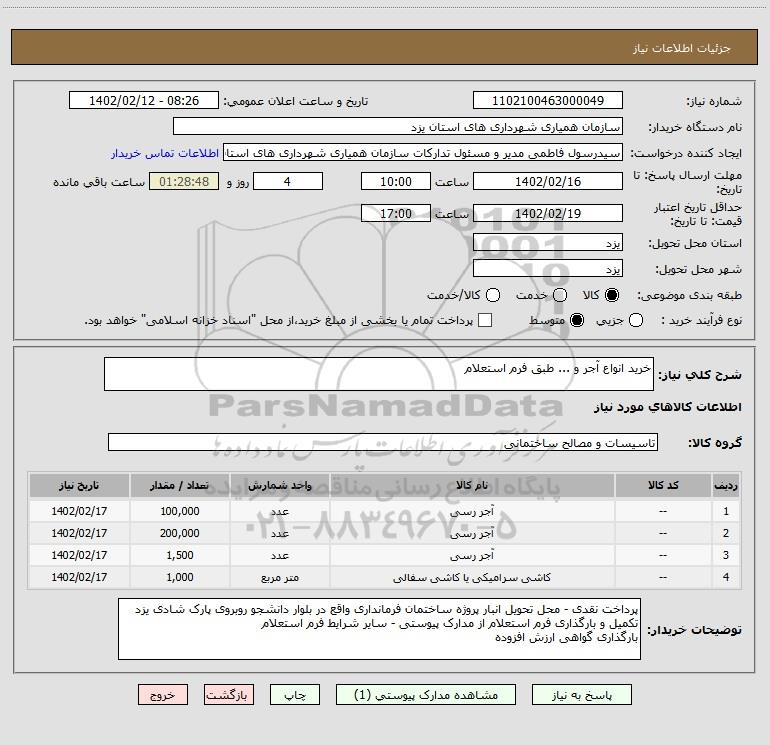This screenshot has height=745, width=770.
Task: Click the شماره نیاز field 1102100463000049
Action: pos(548,101)
